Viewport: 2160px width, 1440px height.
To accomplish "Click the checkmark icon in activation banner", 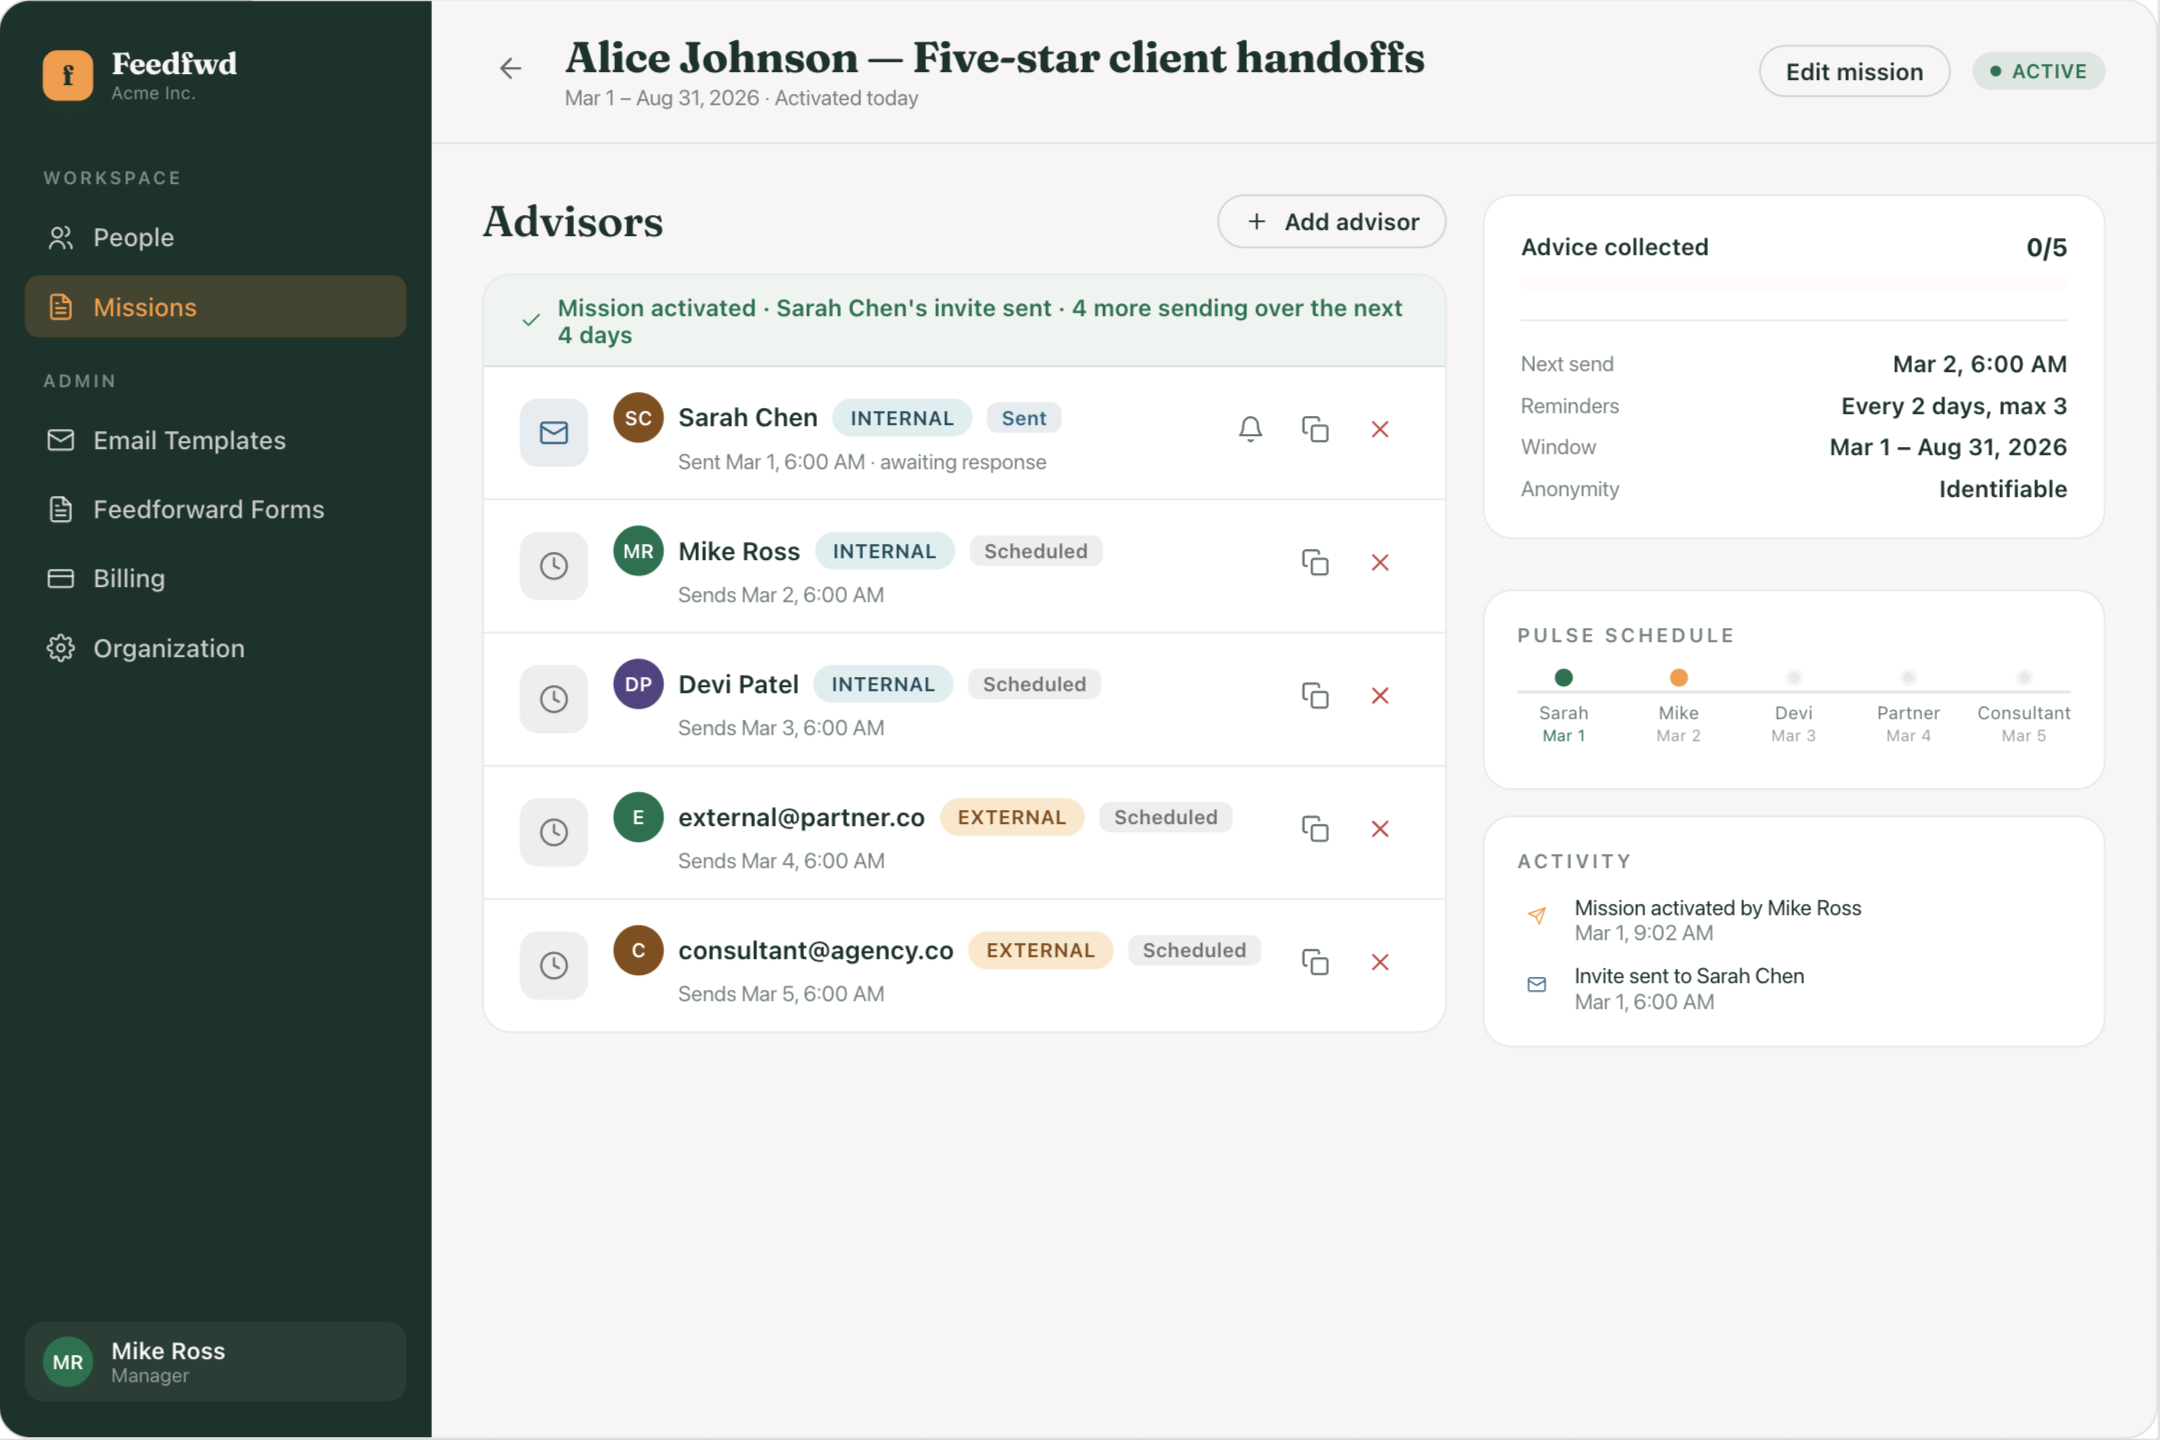I will pos(531,320).
